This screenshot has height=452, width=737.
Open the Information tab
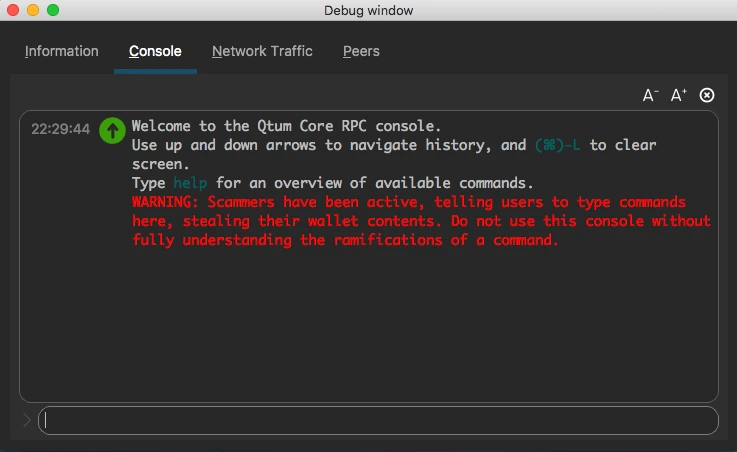click(62, 51)
